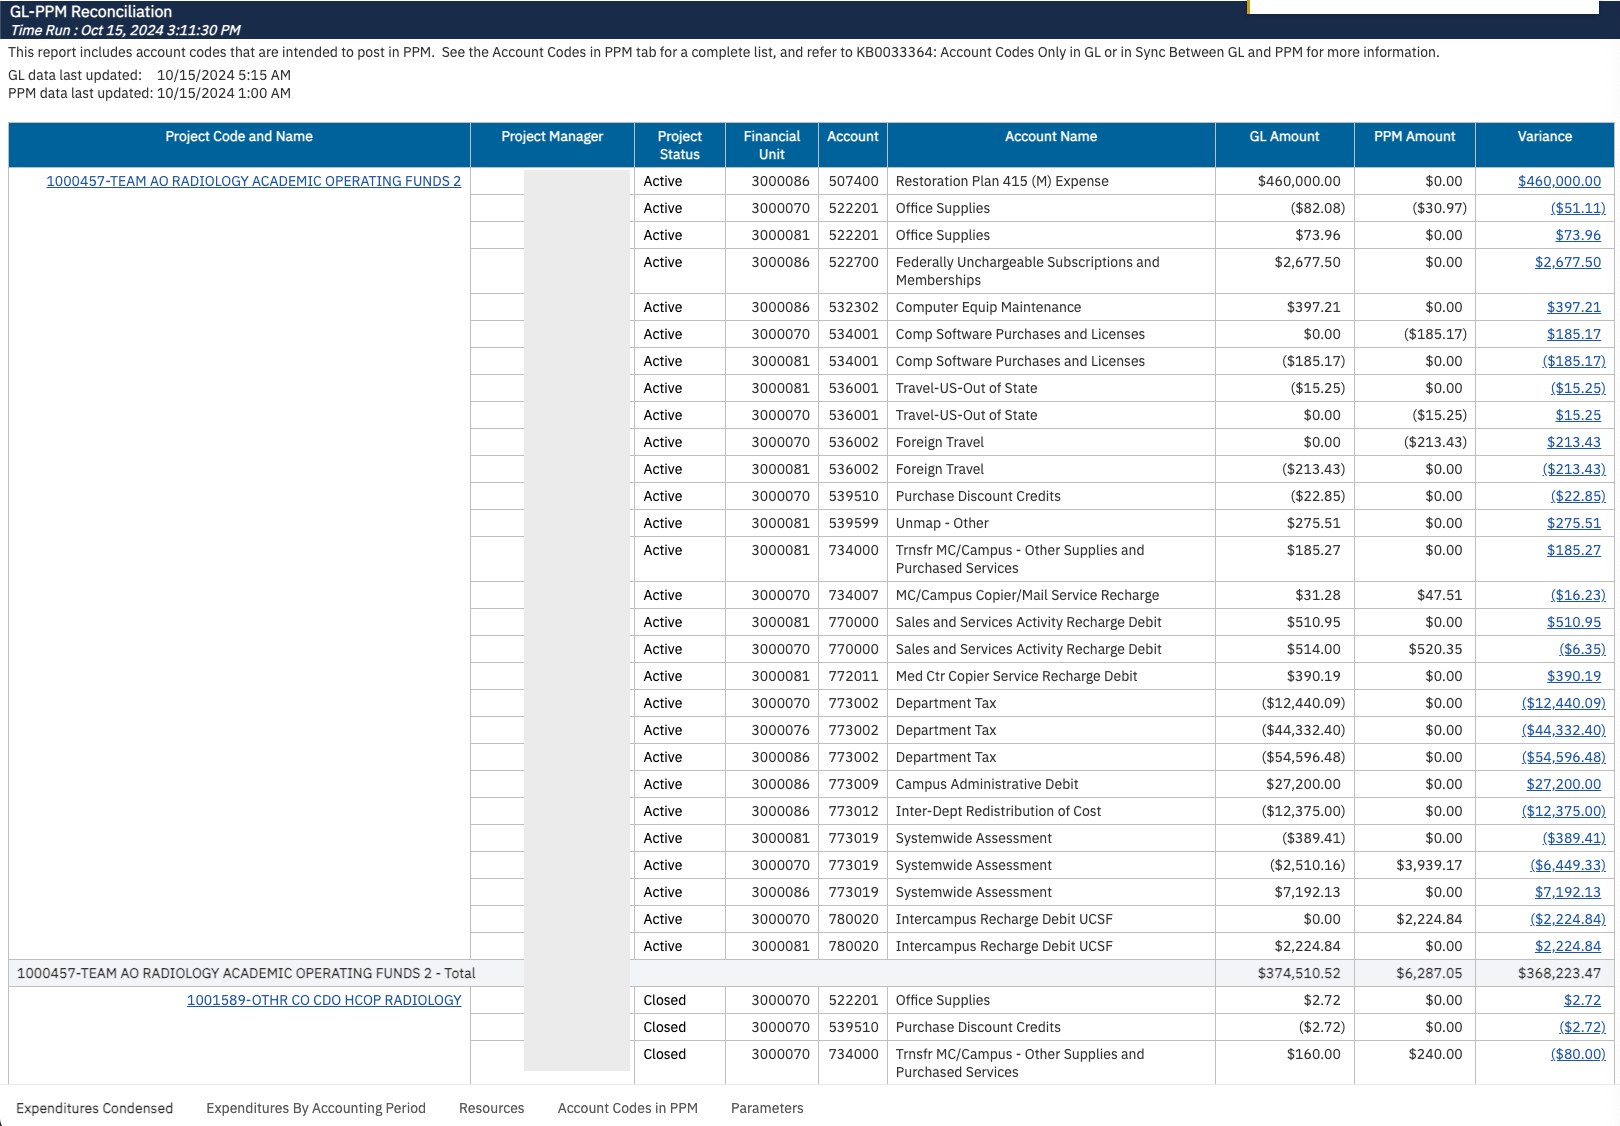1620x1126 pixels.
Task: Open project 1001589-OTHR CO CDO HCOP RADIOLOGY
Action: pos(323,1000)
